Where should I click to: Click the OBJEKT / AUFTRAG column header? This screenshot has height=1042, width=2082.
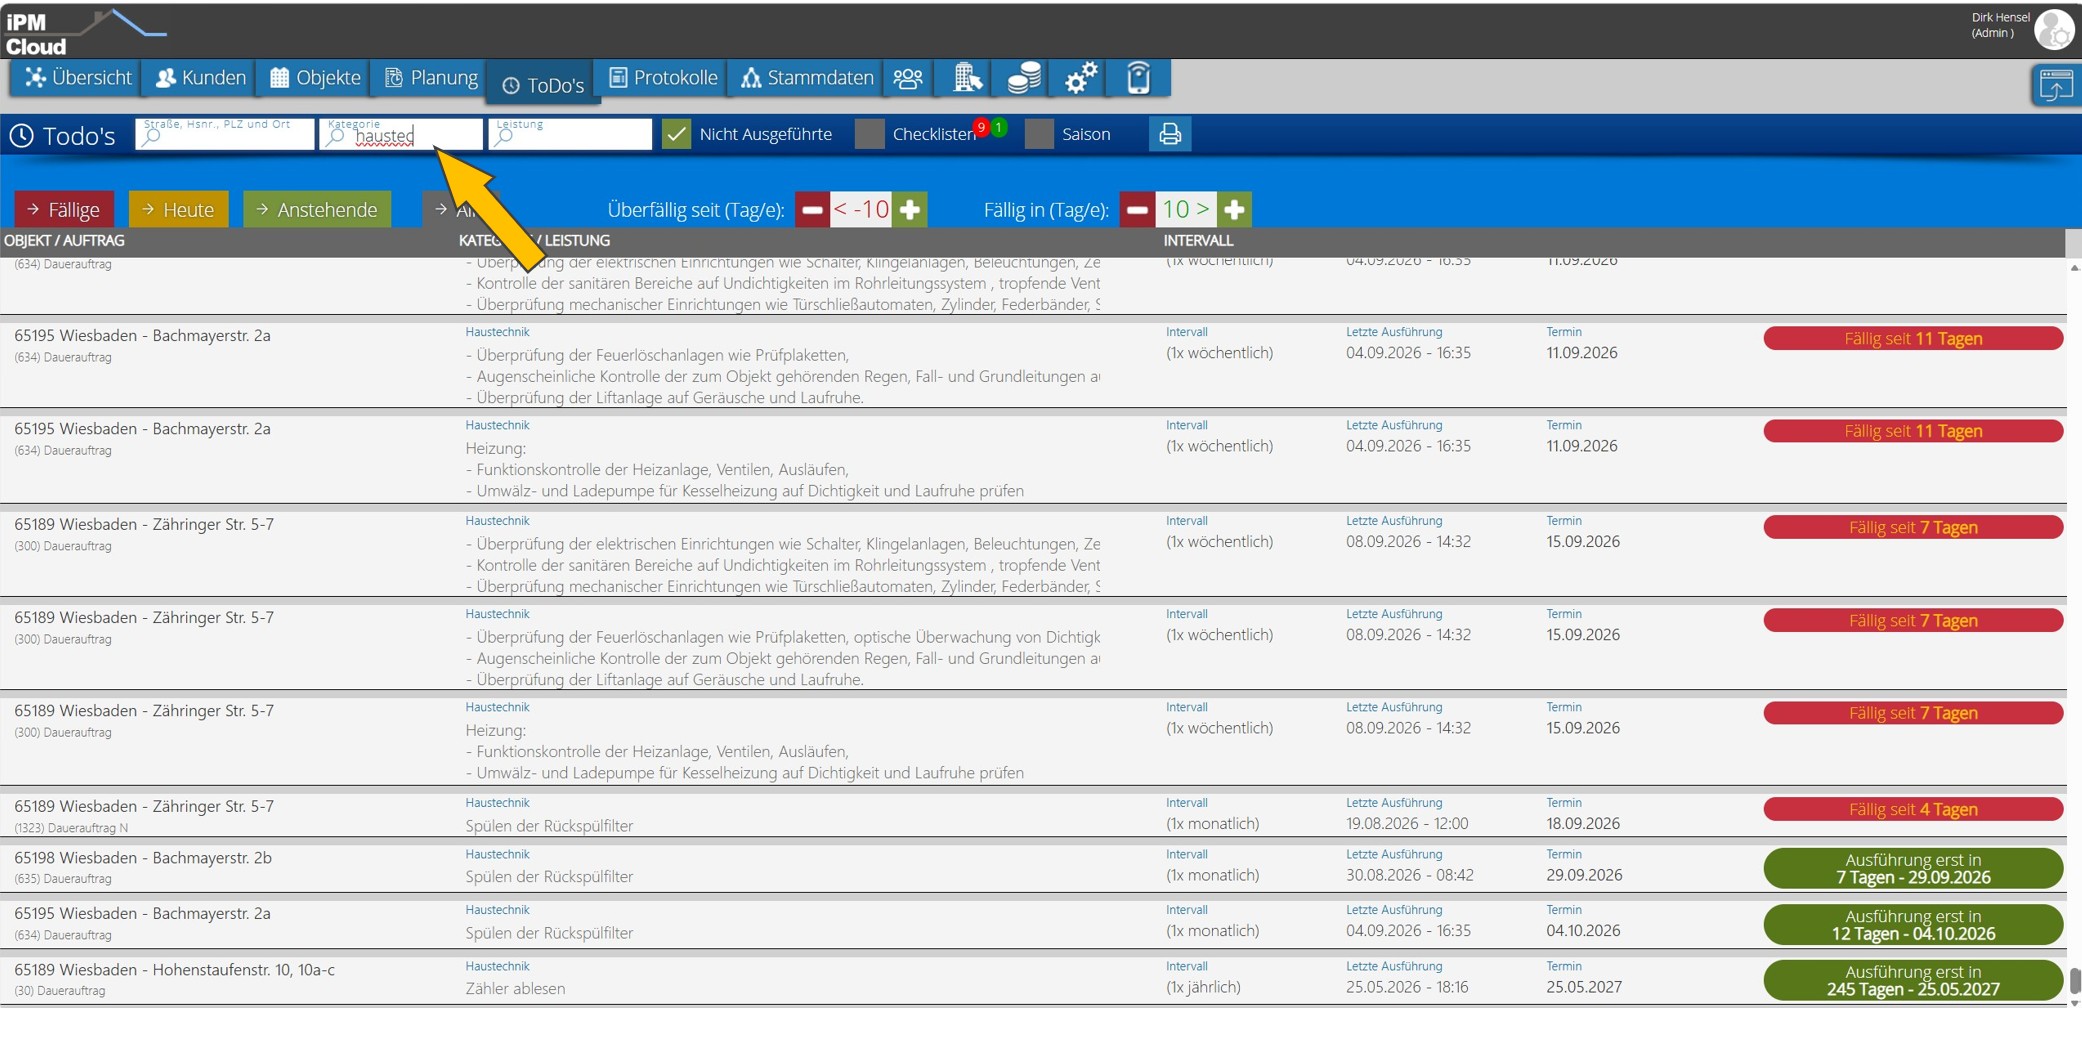pyautogui.click(x=64, y=241)
